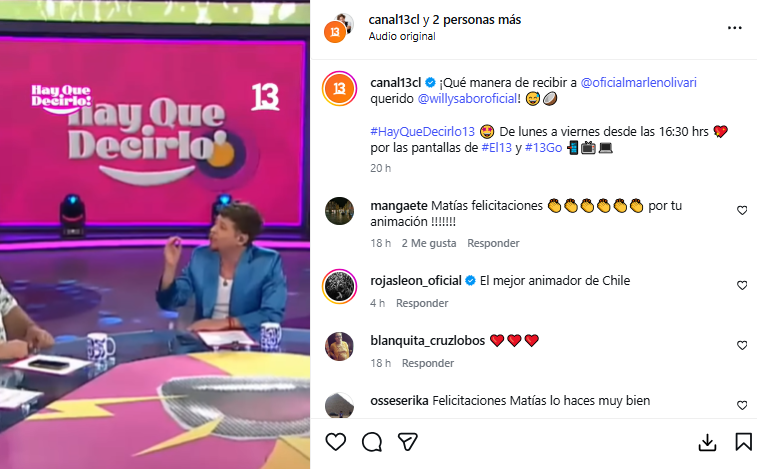Like rojasleon_oficial's comment heart
Image resolution: width=757 pixels, height=469 pixels.
pyautogui.click(x=742, y=285)
